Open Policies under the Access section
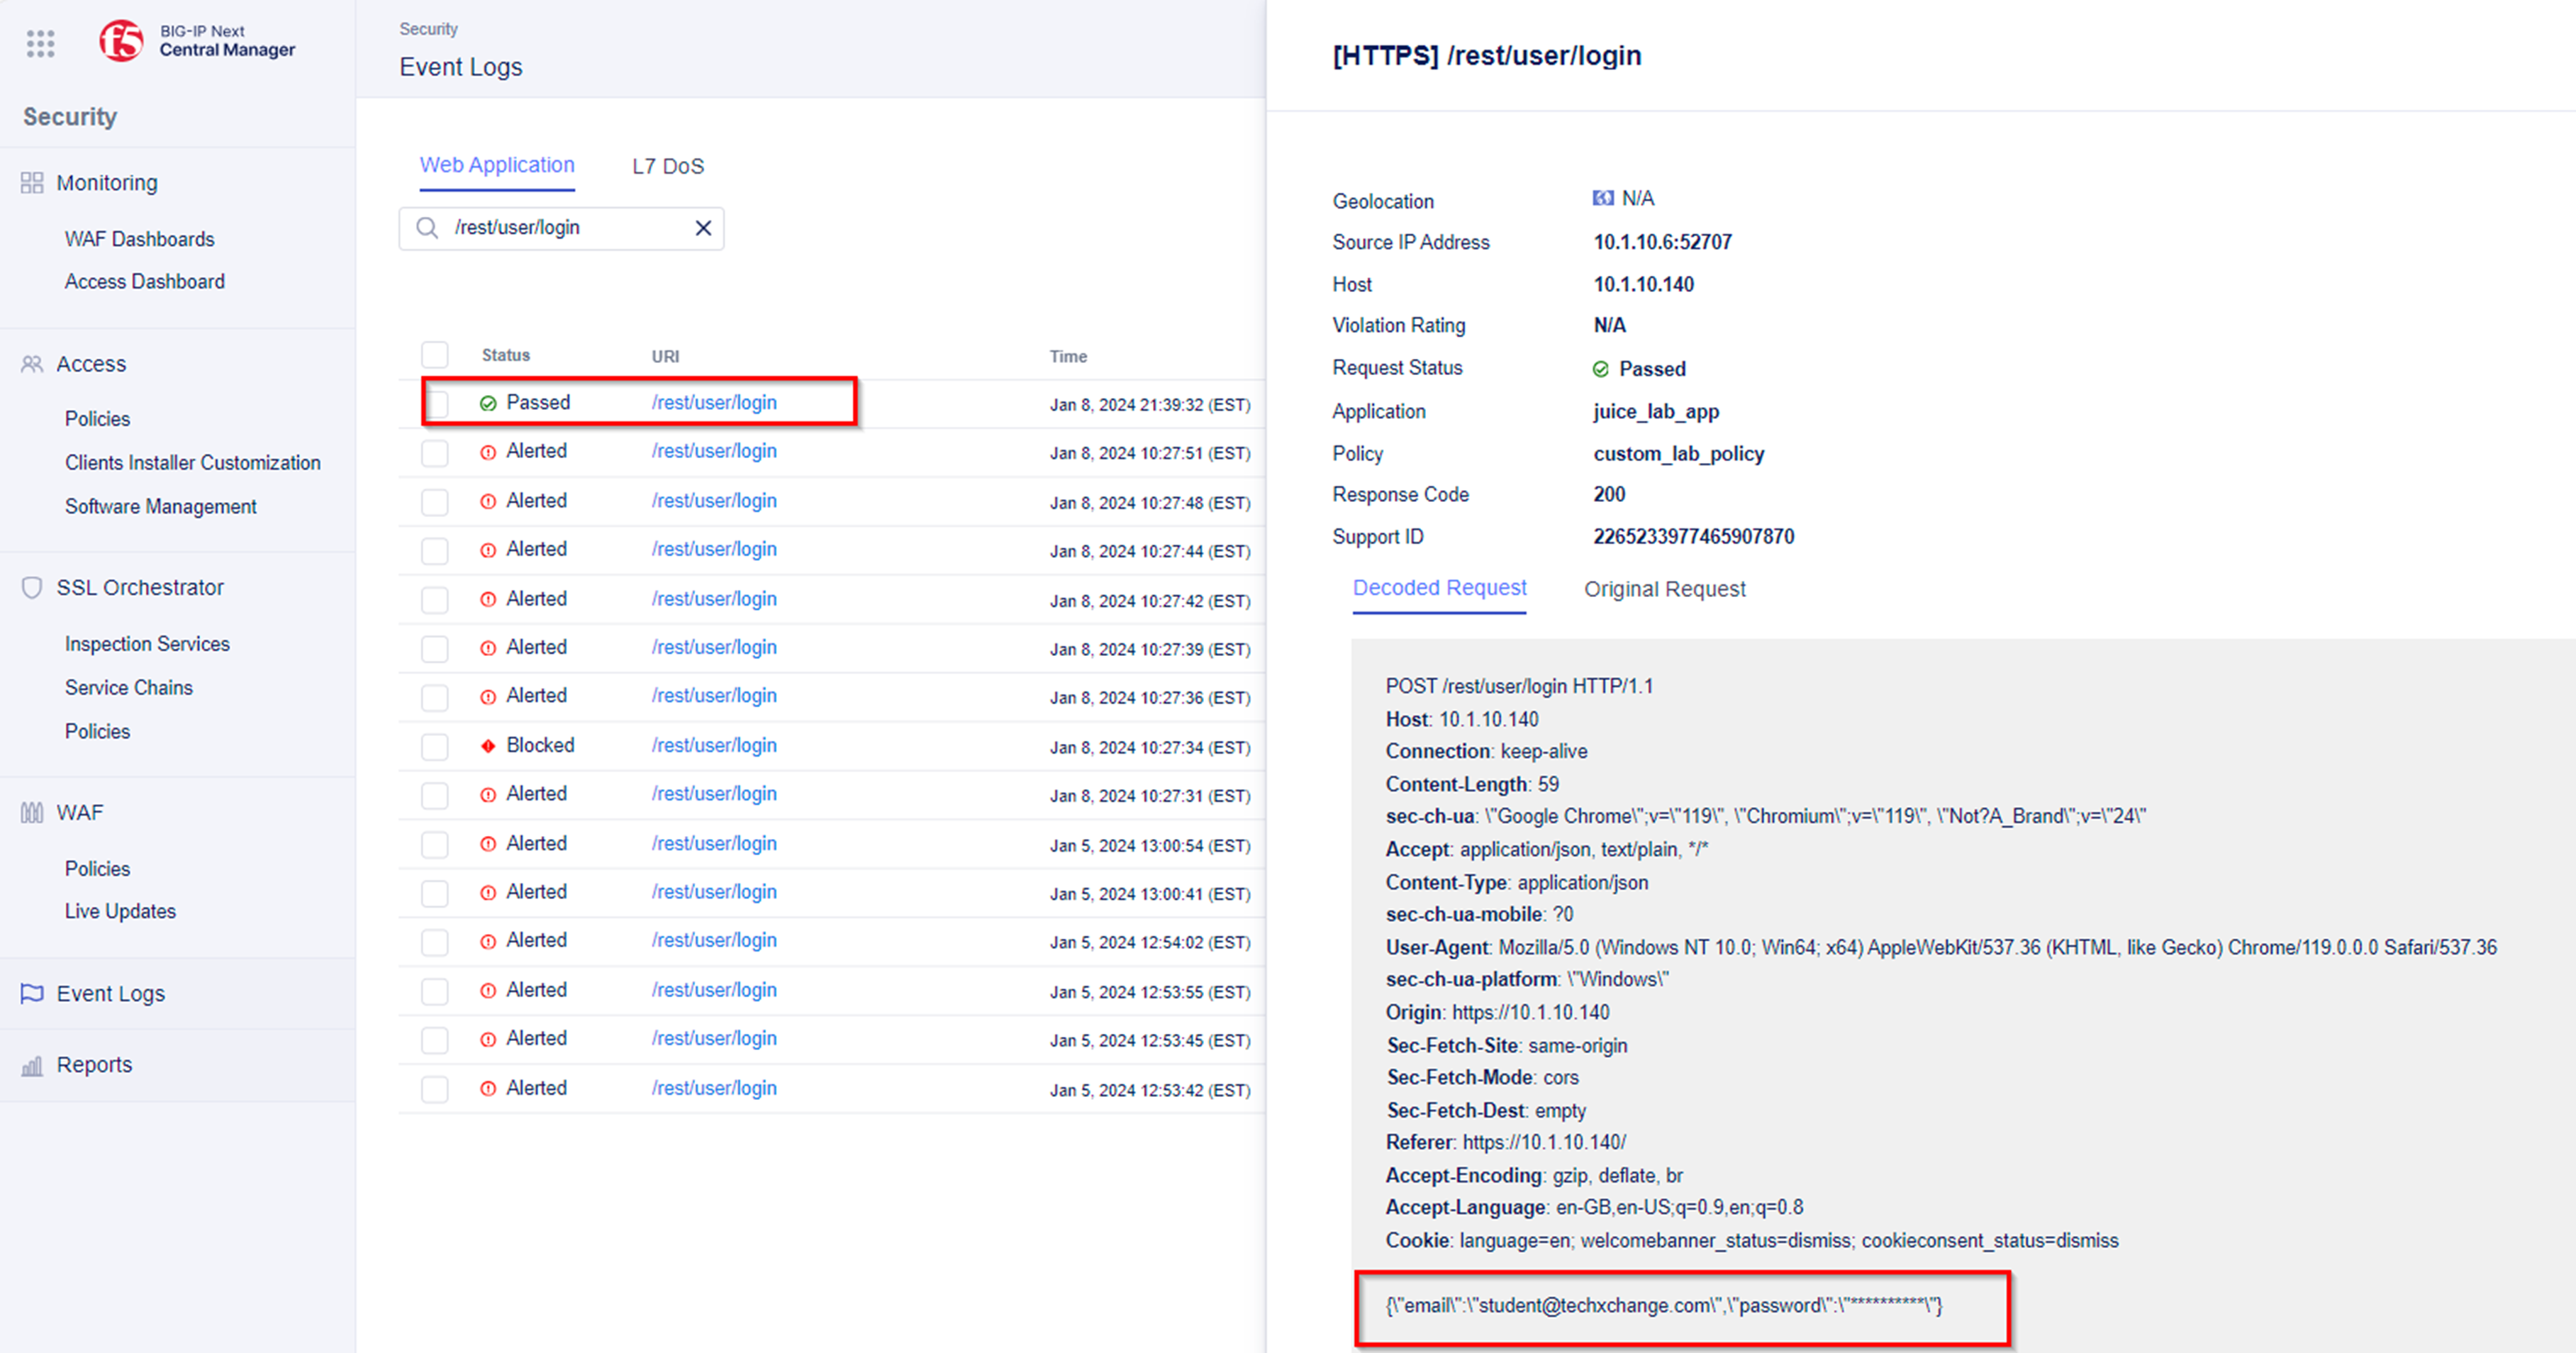 tap(97, 419)
